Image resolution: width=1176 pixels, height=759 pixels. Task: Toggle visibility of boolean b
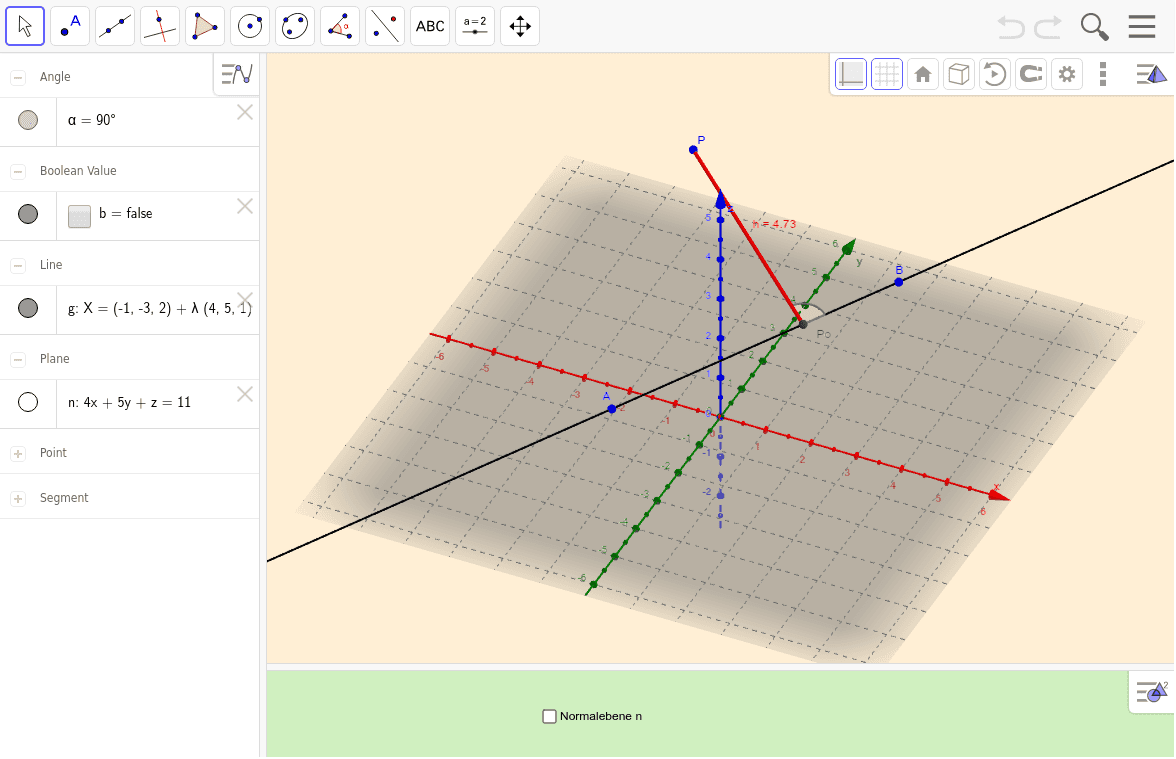tap(28, 214)
